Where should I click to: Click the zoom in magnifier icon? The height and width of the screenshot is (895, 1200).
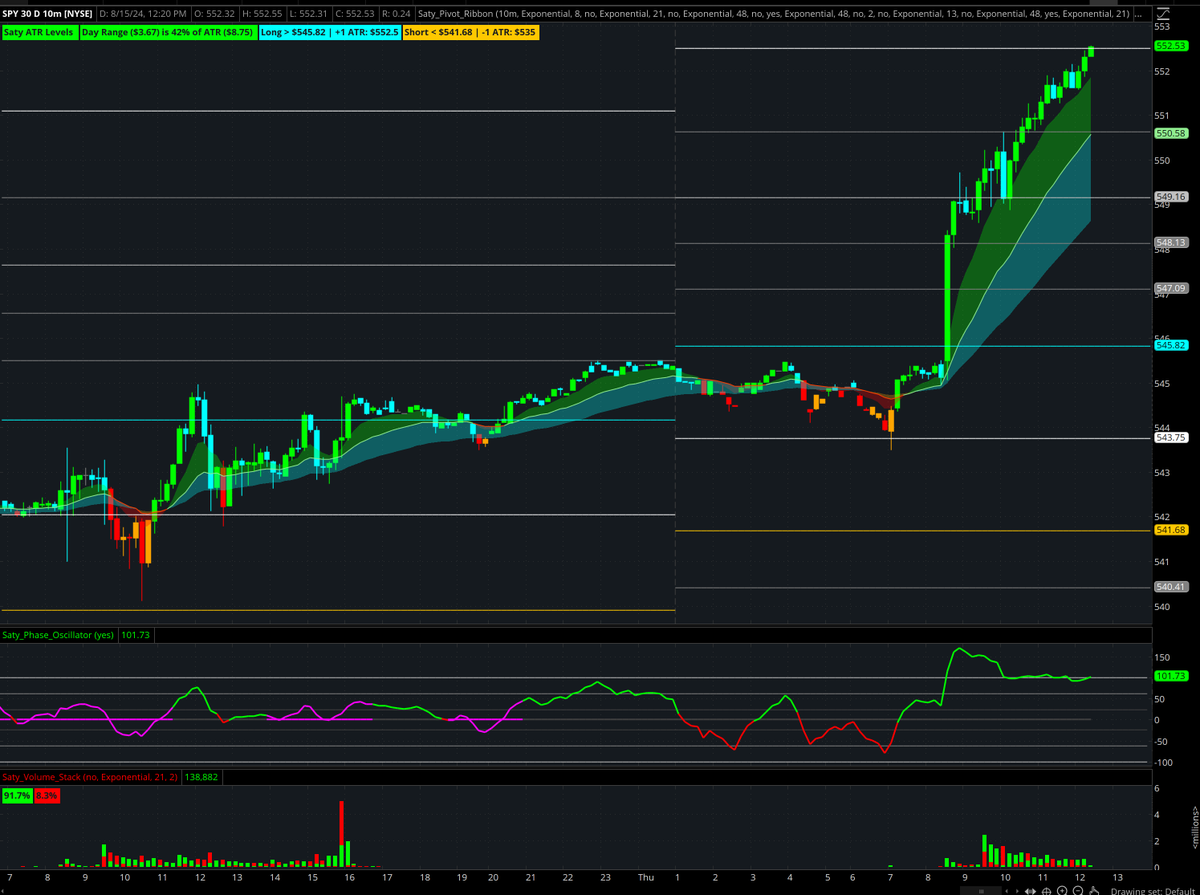tap(1062, 890)
